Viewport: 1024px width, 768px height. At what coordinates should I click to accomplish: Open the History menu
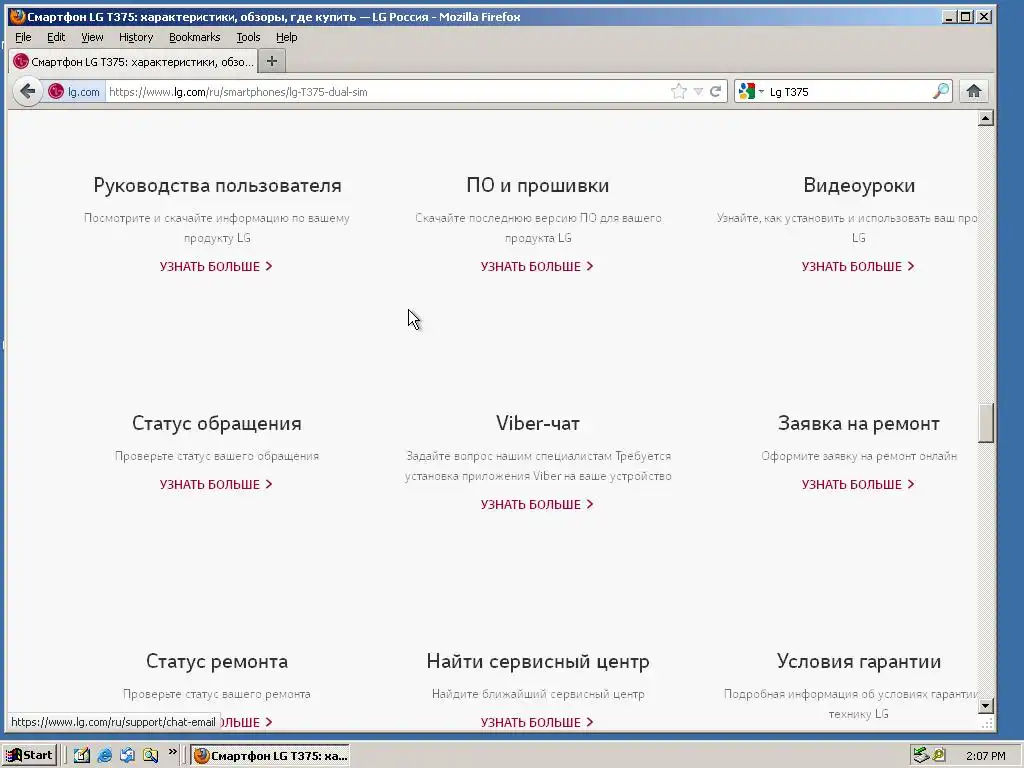(x=136, y=37)
